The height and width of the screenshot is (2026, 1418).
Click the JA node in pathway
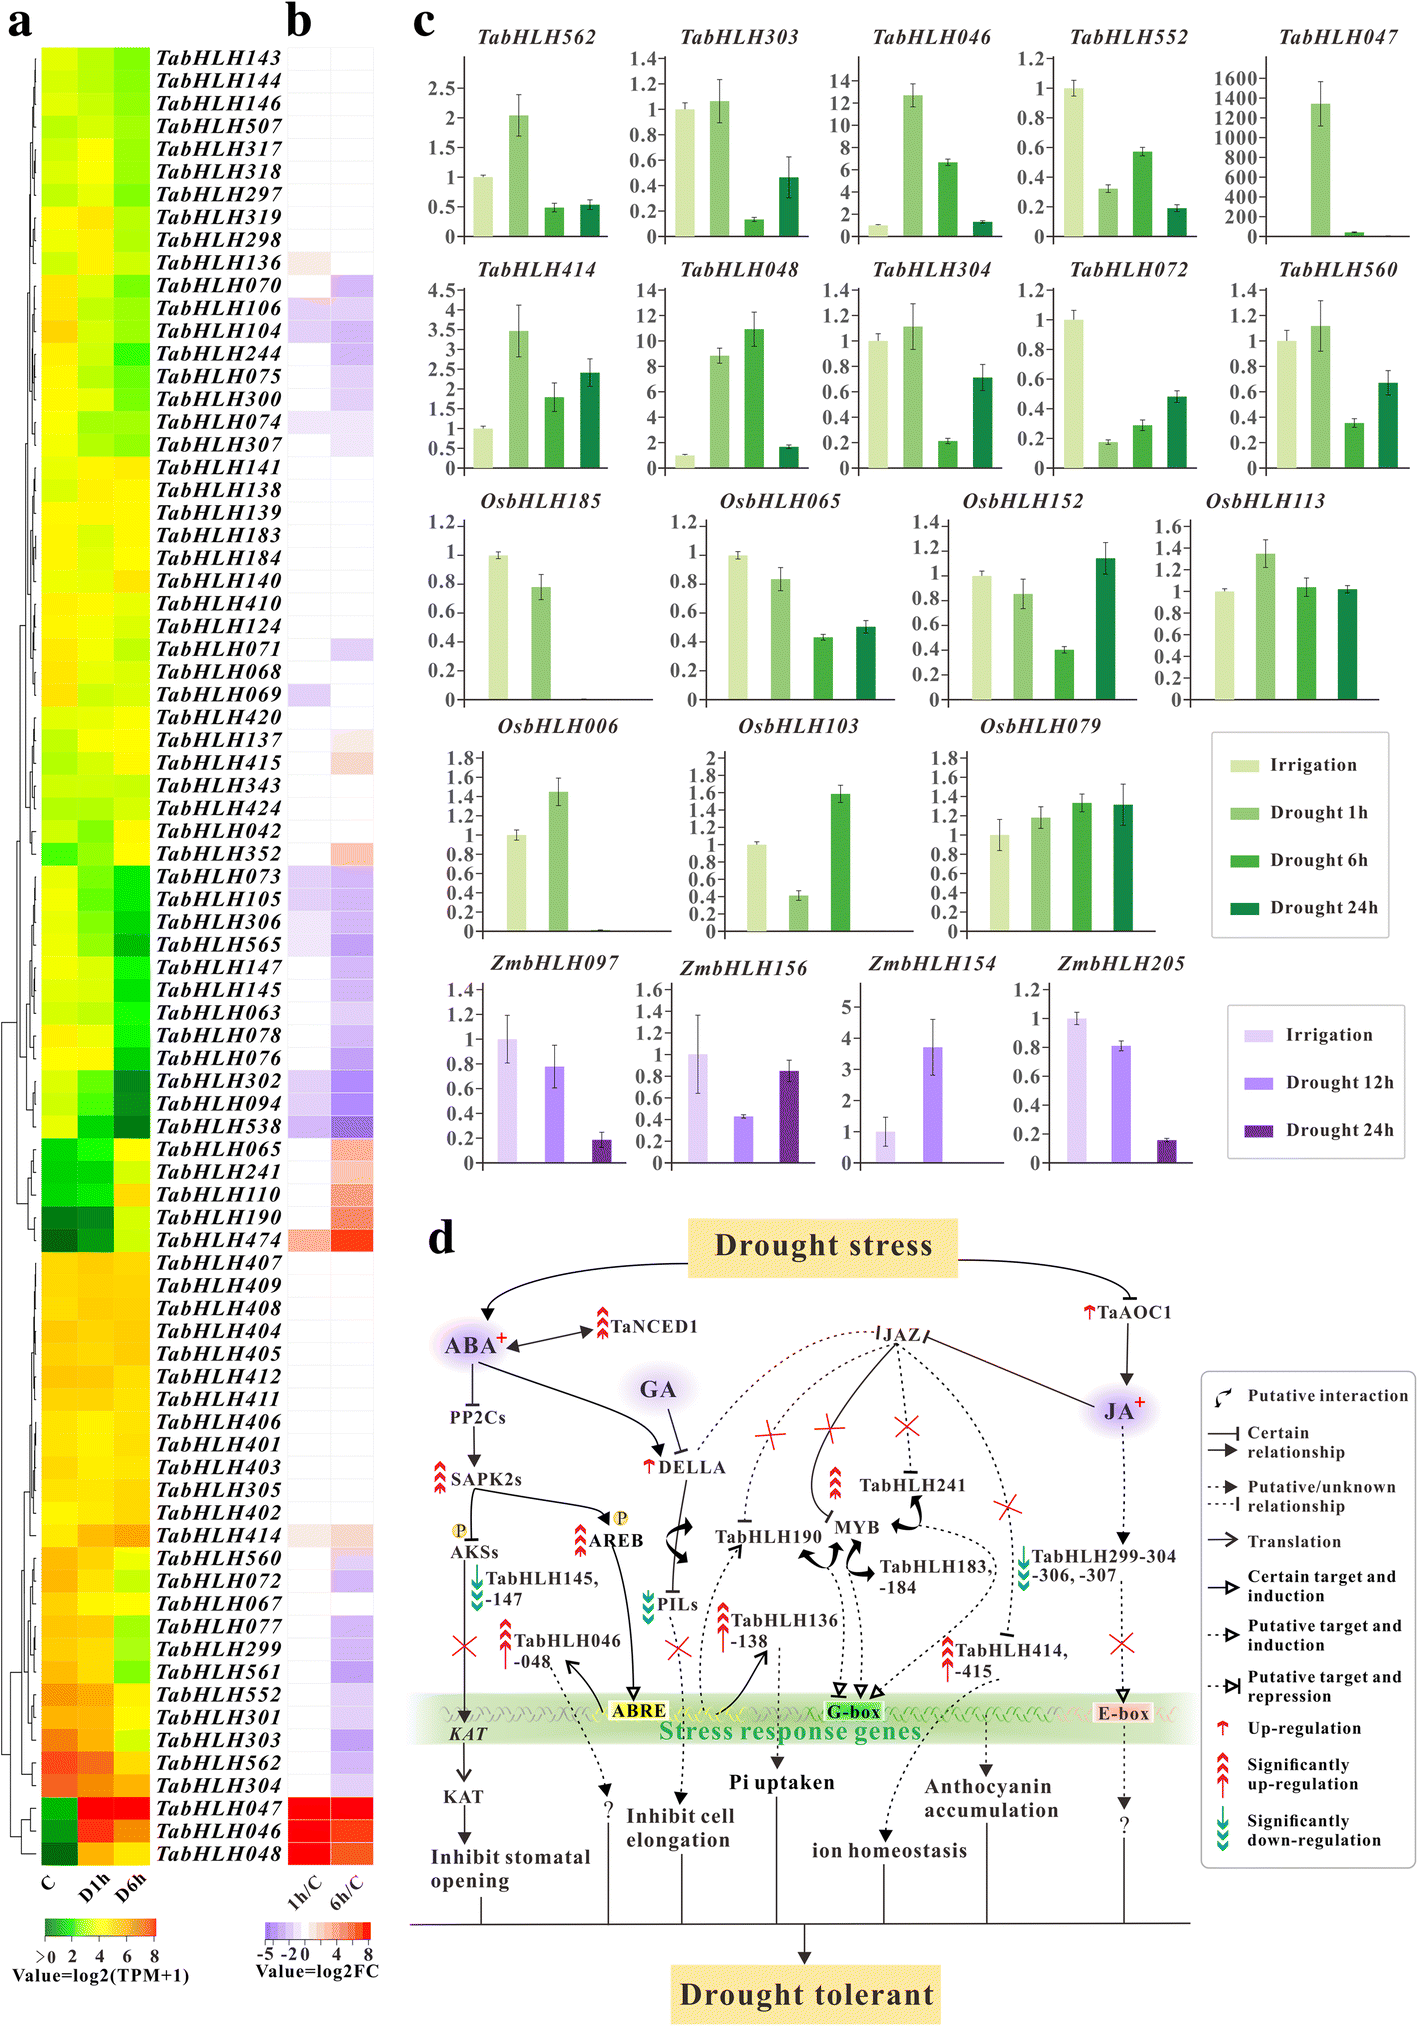tap(1122, 1410)
